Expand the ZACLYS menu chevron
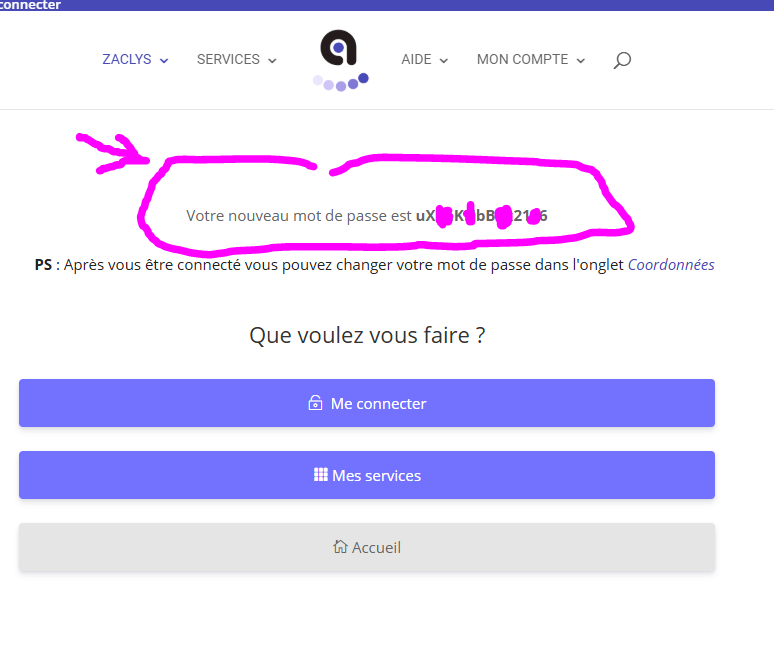774x649 pixels. (x=164, y=61)
